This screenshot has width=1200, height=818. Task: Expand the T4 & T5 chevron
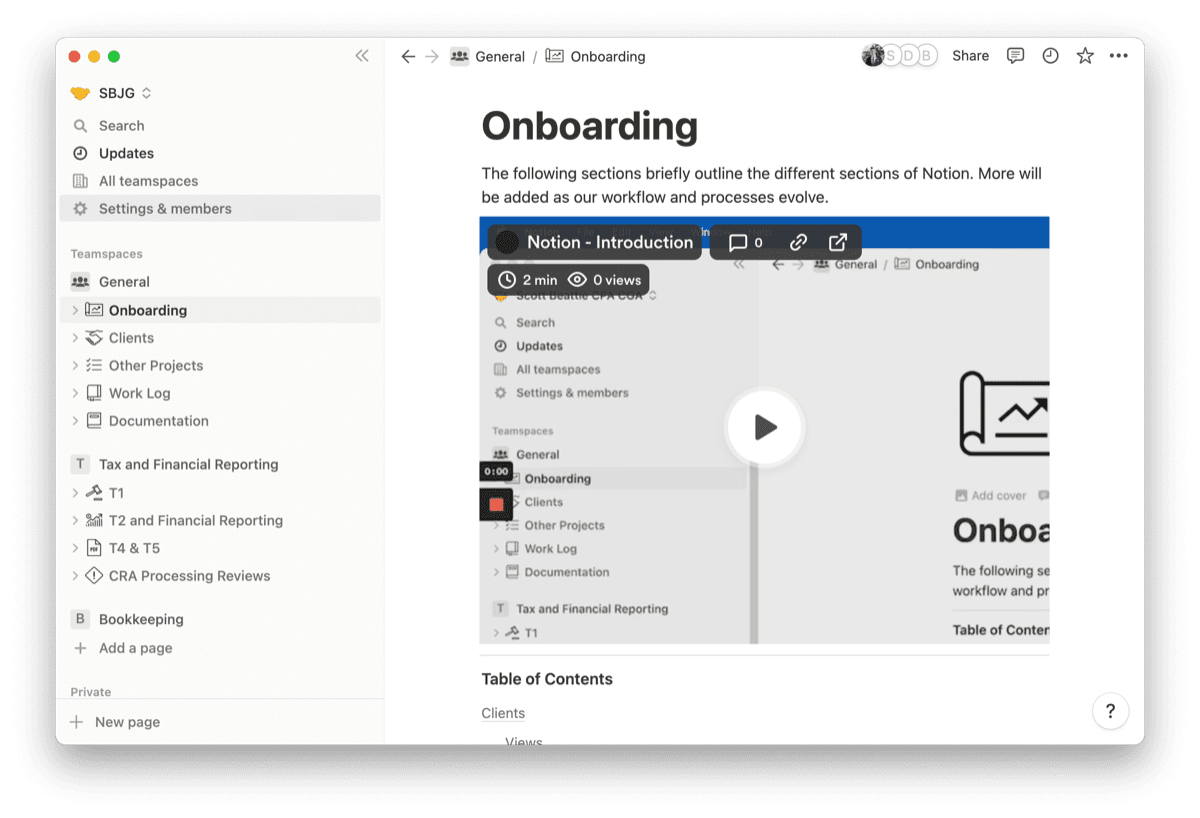75,548
